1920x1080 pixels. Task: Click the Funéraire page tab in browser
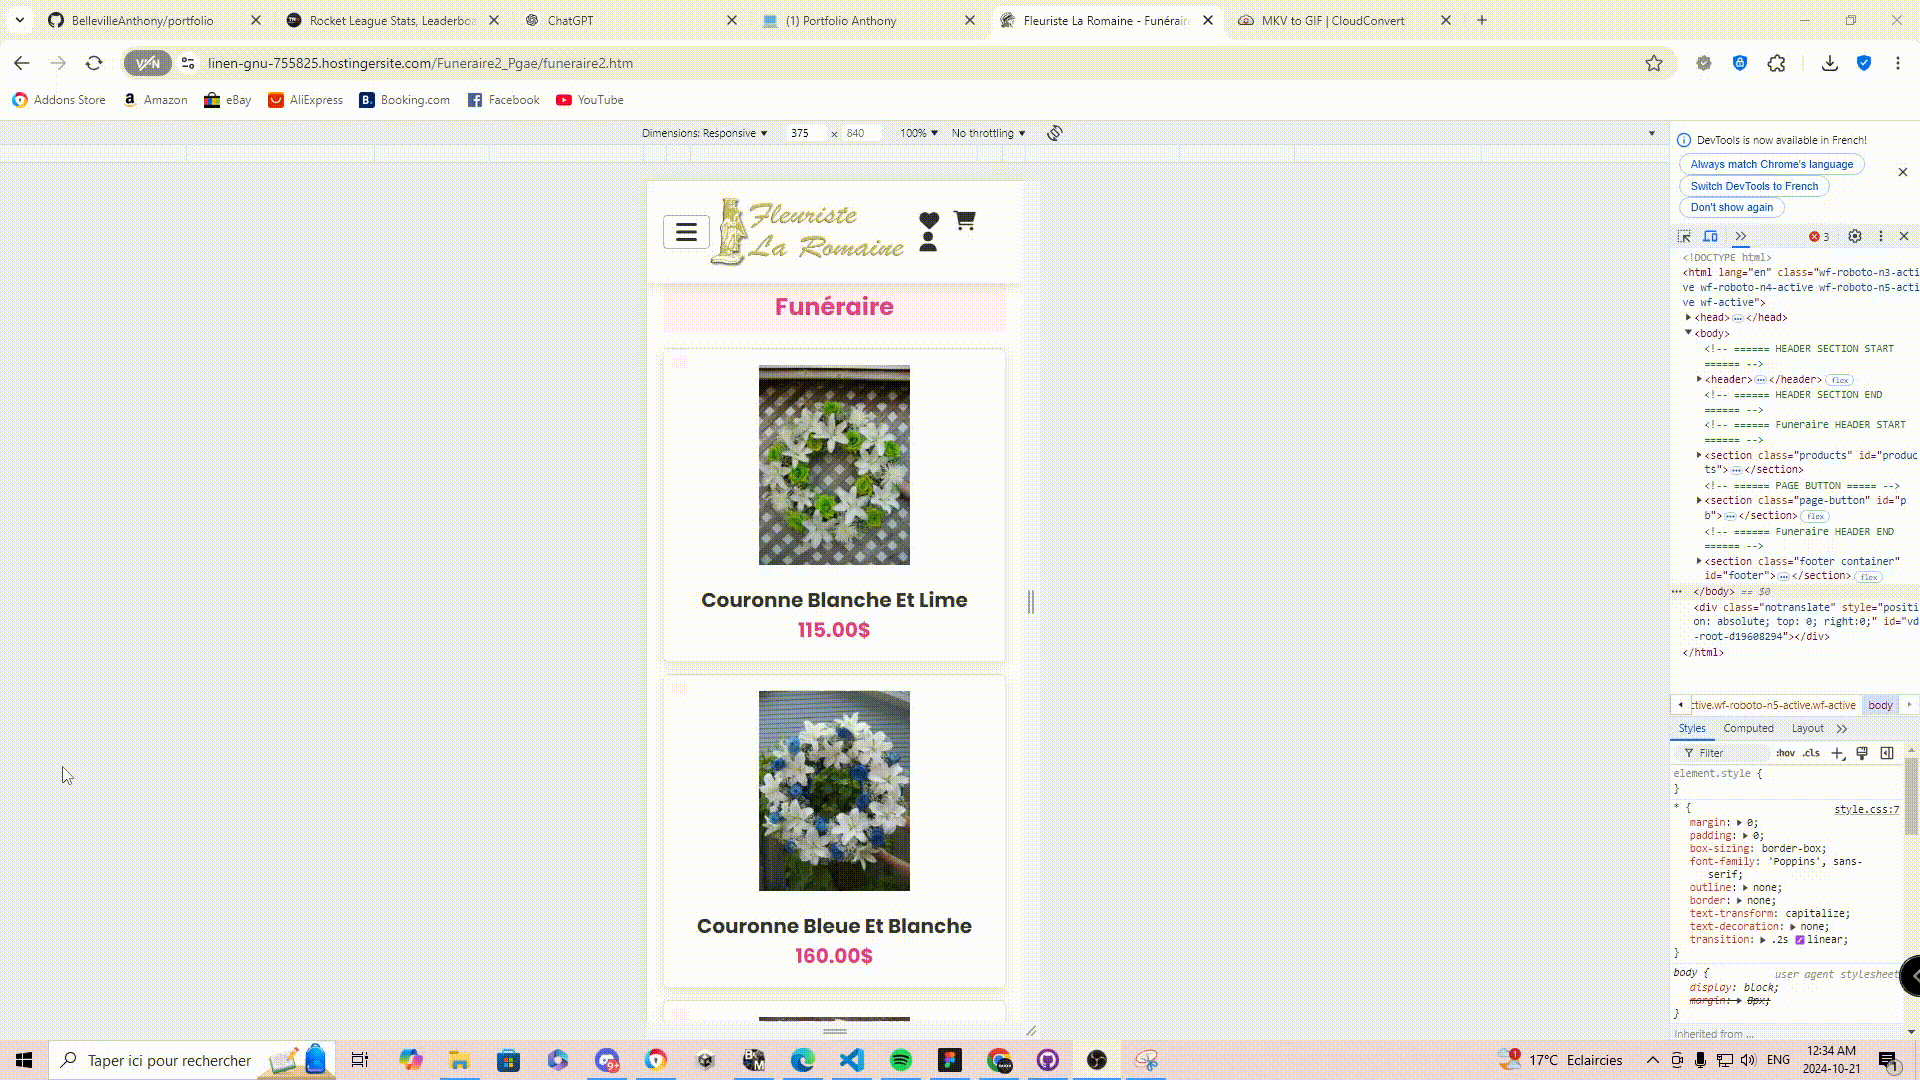coord(1105,20)
